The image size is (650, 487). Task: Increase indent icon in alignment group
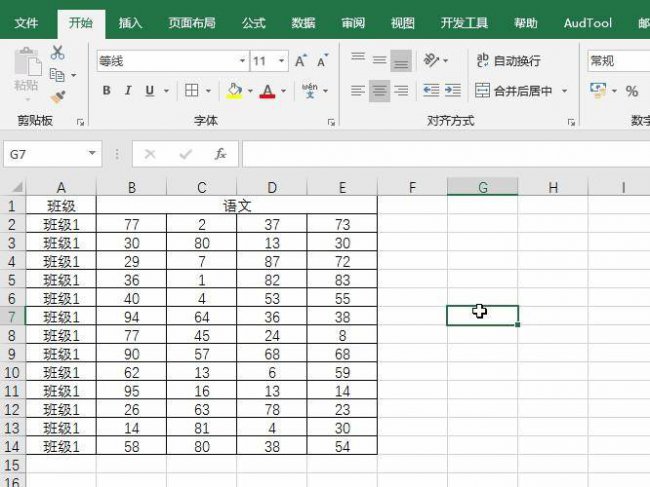coord(453,90)
